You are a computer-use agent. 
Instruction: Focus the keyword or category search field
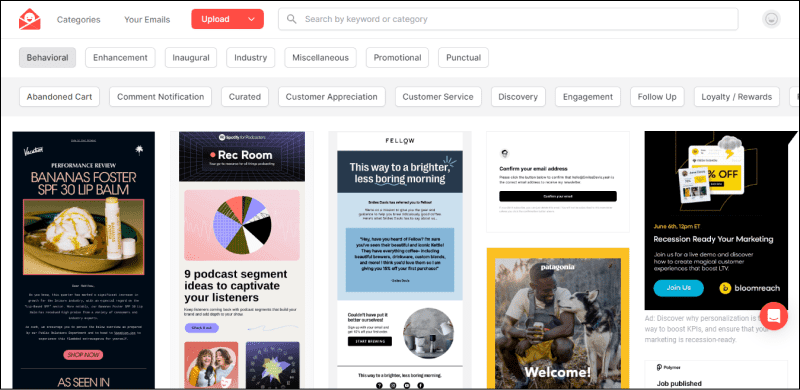pos(508,19)
